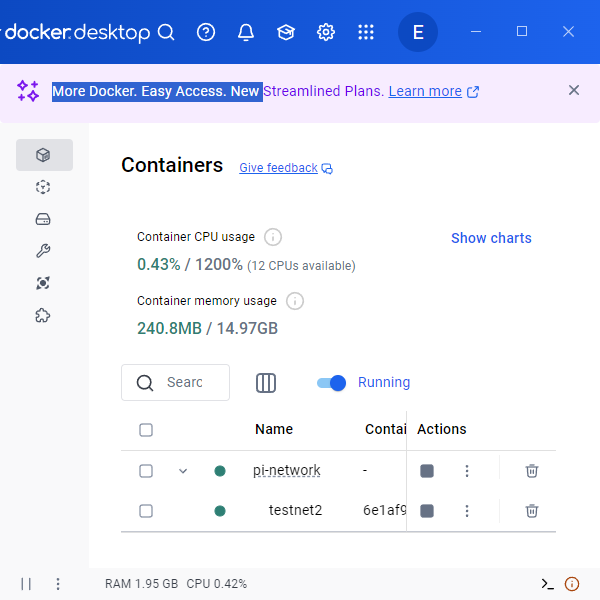Click the Actions column header

[442, 429]
